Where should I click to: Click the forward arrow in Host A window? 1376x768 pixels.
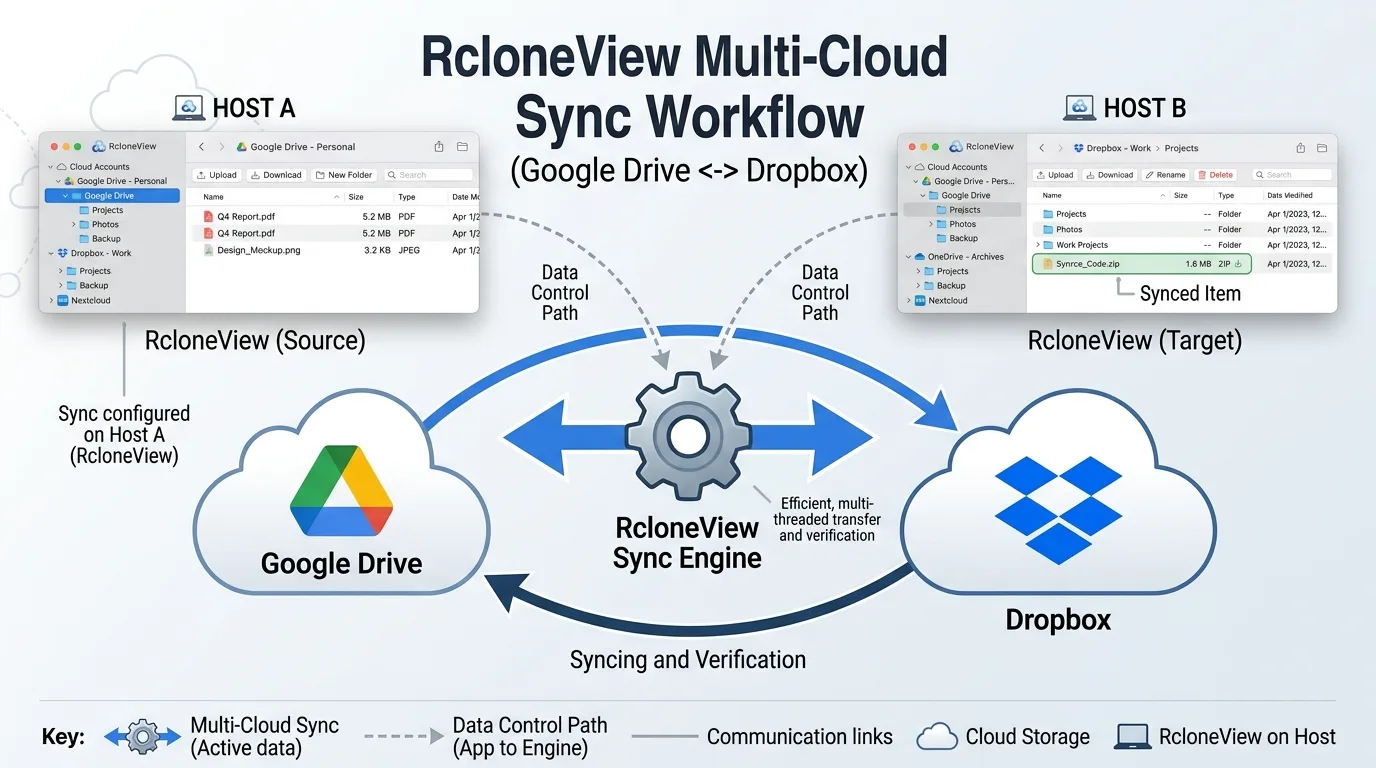coord(222,147)
